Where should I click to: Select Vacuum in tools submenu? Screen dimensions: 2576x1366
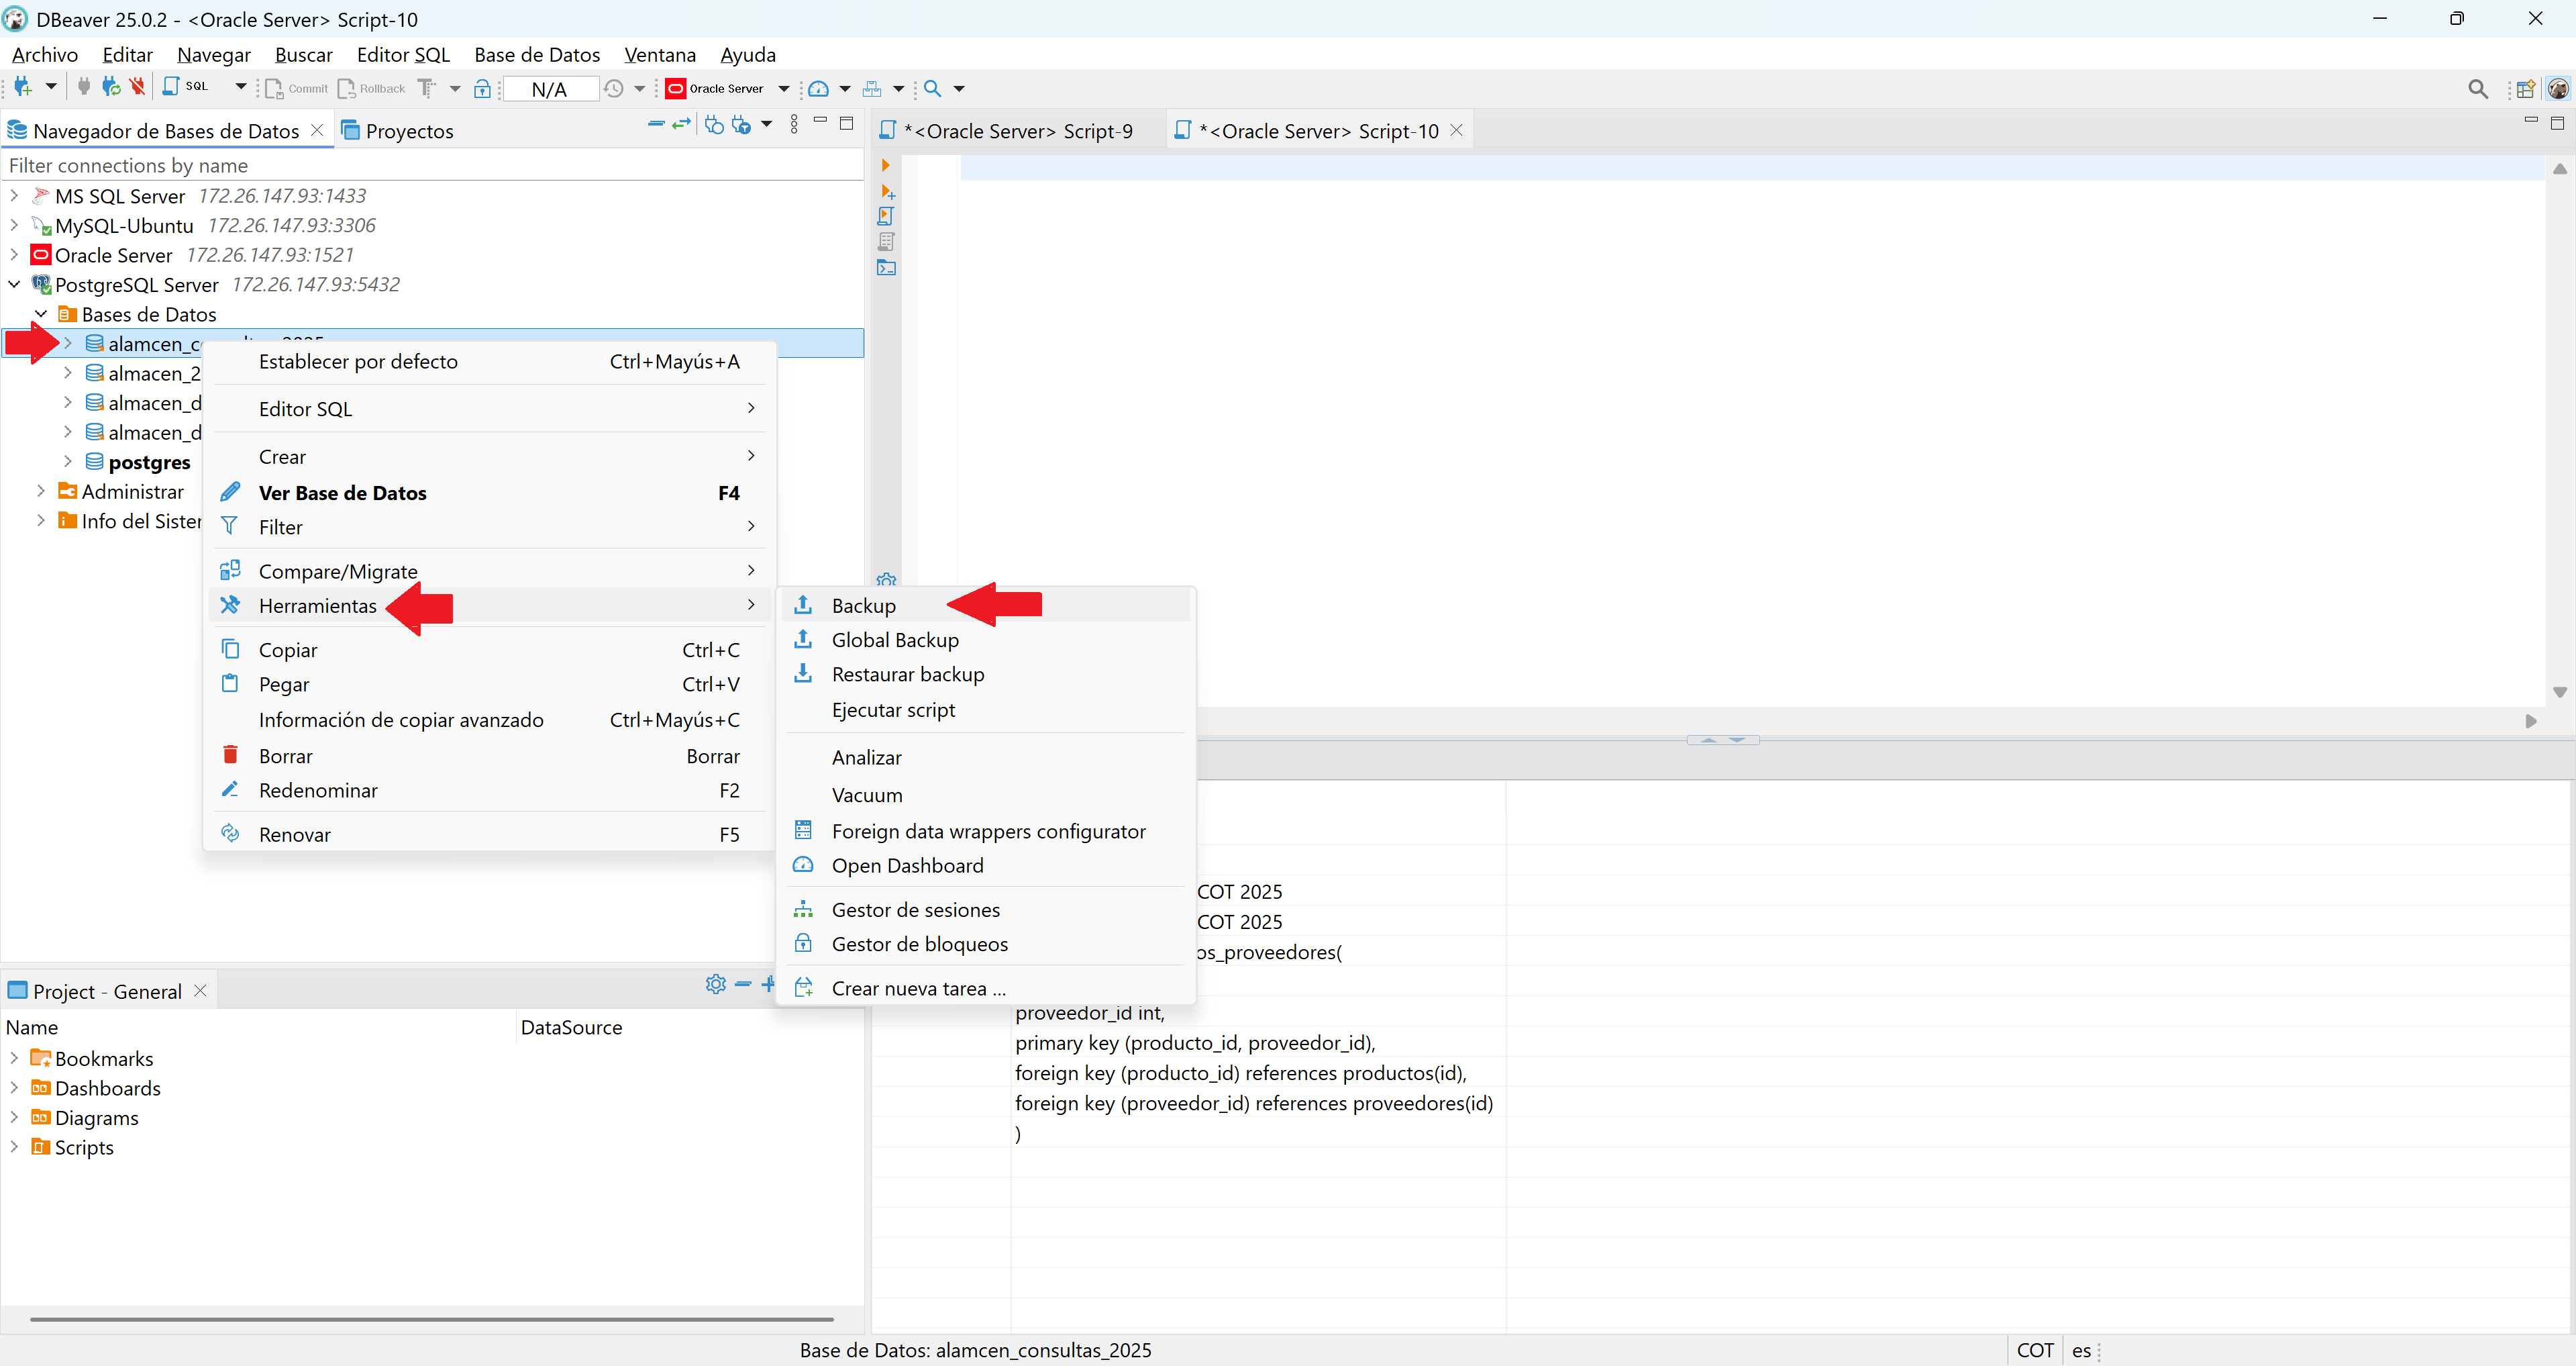click(986, 795)
